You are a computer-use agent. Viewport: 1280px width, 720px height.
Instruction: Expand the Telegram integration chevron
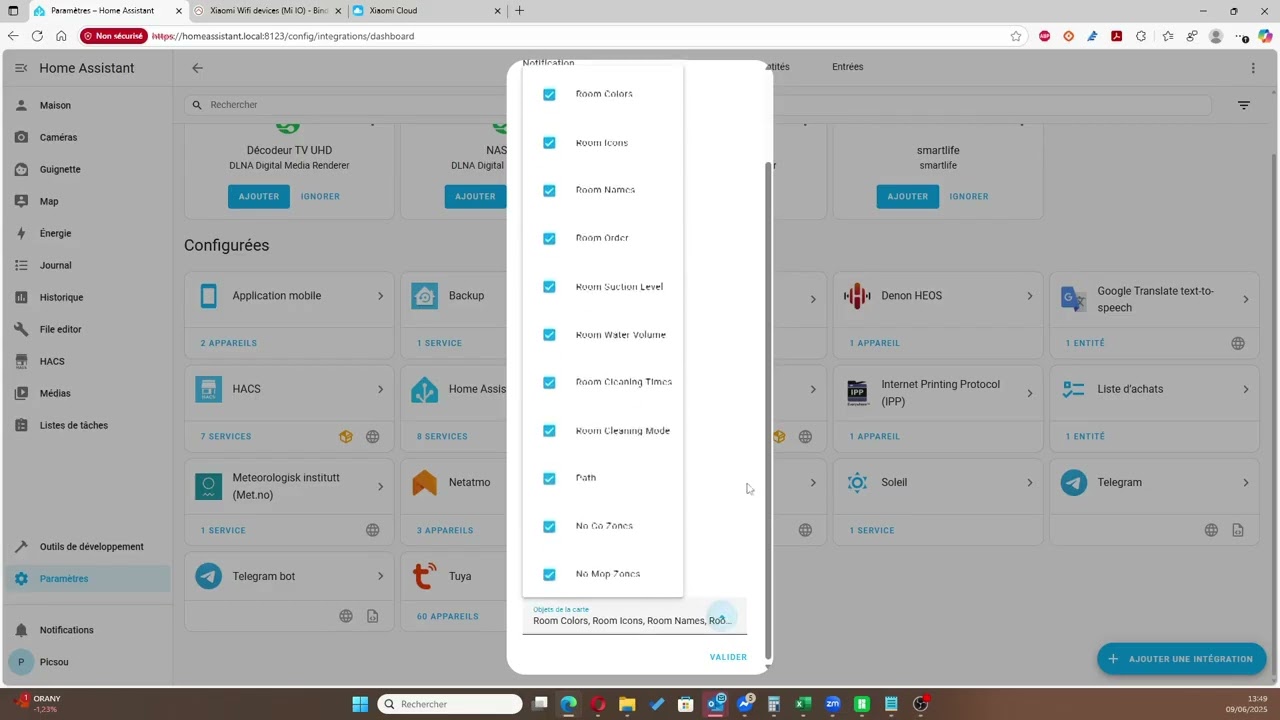pyautogui.click(x=1246, y=482)
